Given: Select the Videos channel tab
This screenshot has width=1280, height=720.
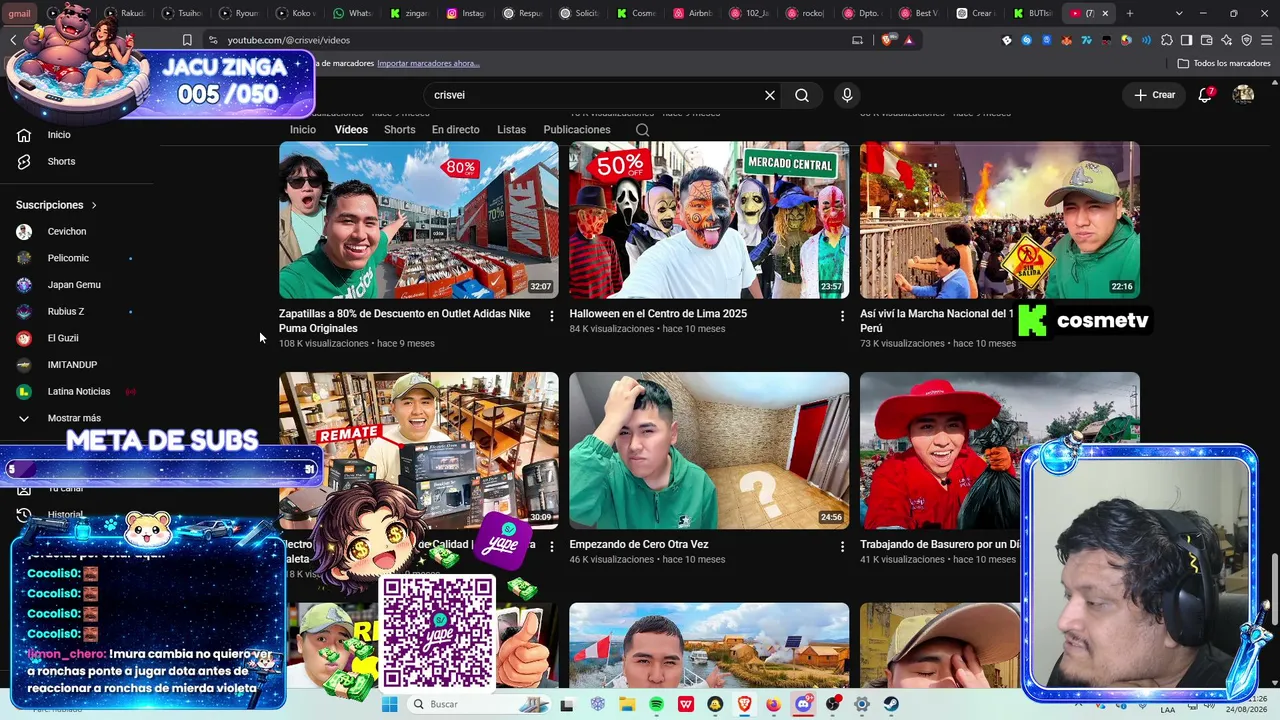Looking at the screenshot, I should point(351,130).
